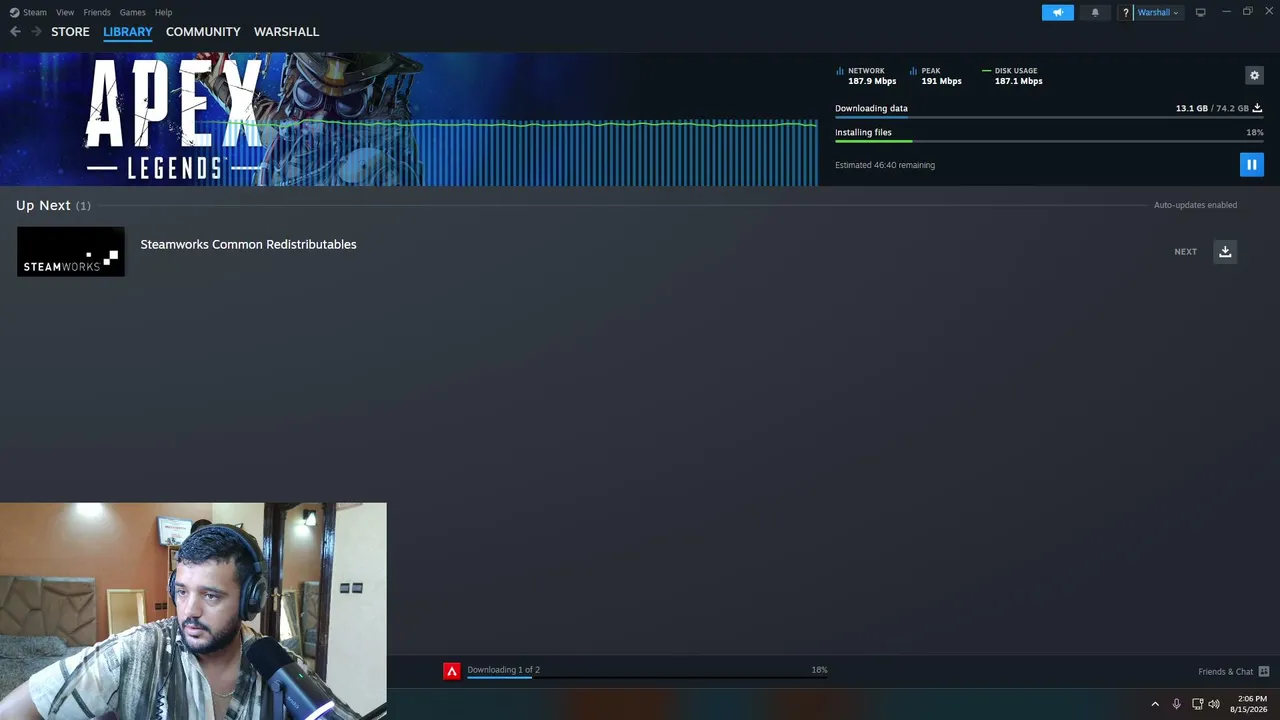Open the WARSHALL profile tab
Screen dimensions: 1280x720
287,32
